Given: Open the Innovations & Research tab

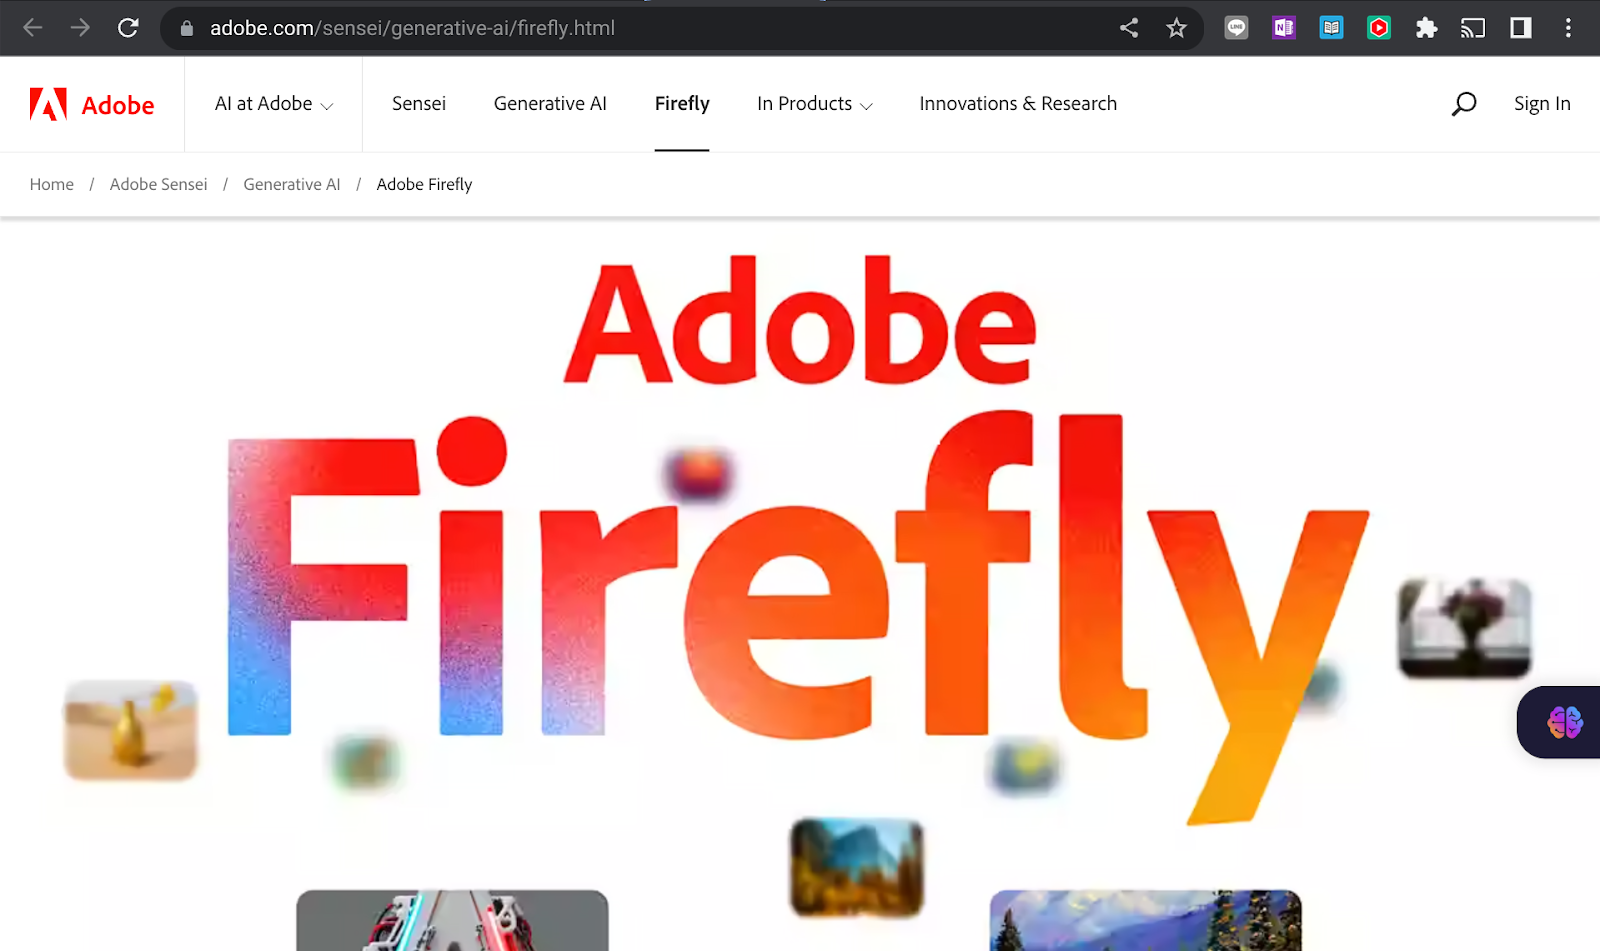Looking at the screenshot, I should [x=1018, y=104].
